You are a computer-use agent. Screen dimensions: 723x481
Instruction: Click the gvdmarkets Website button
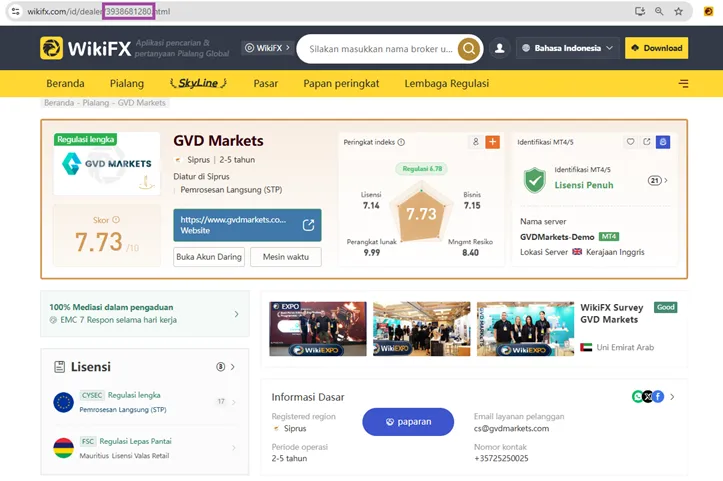[247, 225]
